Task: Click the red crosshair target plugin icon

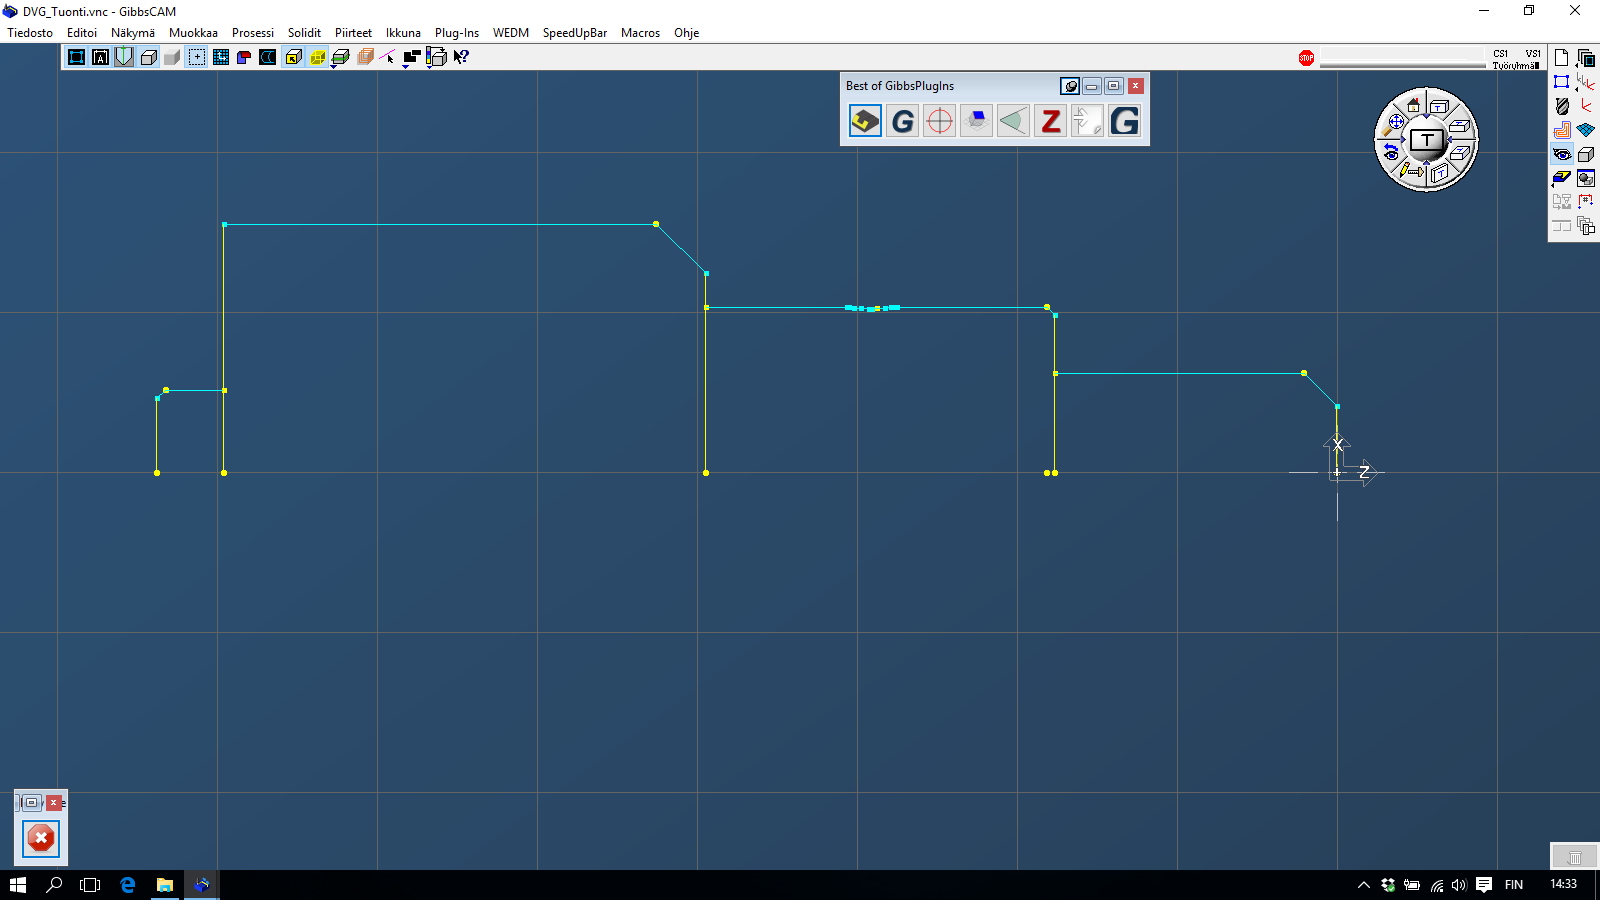Action: pos(940,121)
